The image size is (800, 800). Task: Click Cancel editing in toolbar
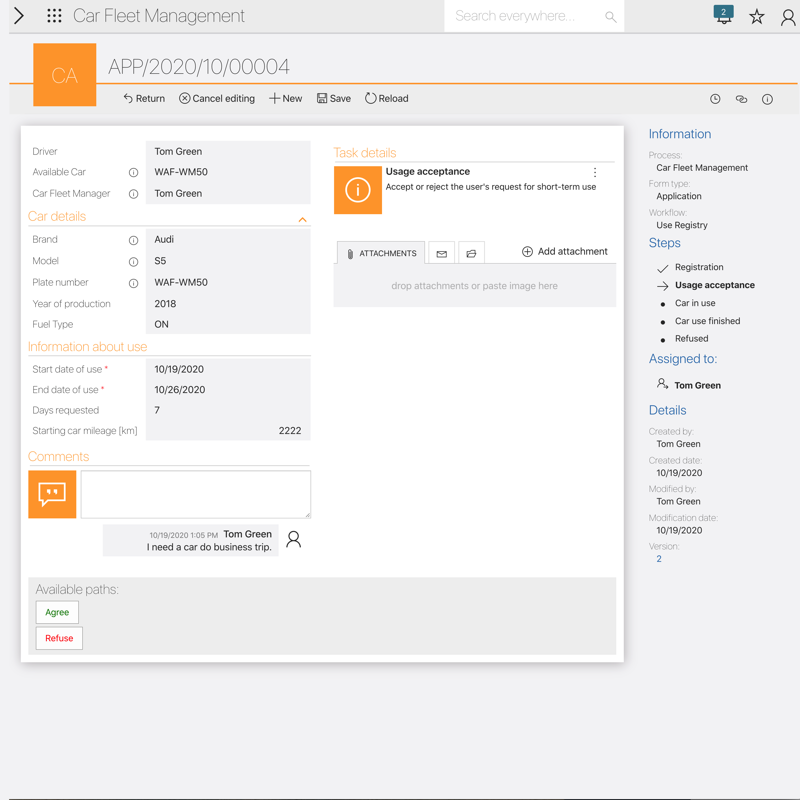[216, 99]
